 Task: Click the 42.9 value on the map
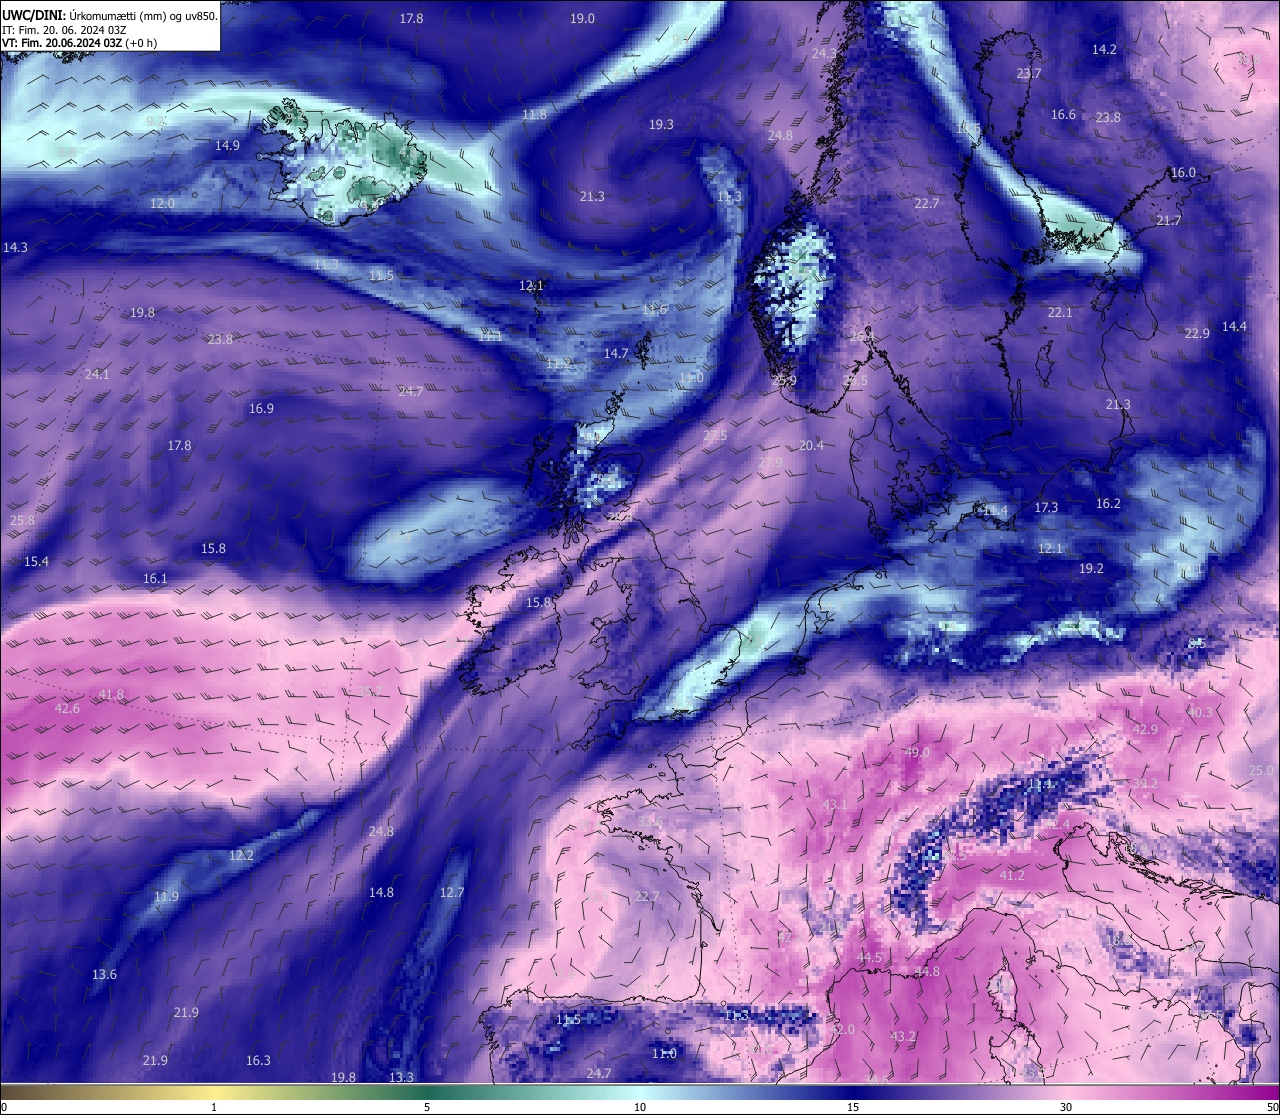(x=1144, y=729)
